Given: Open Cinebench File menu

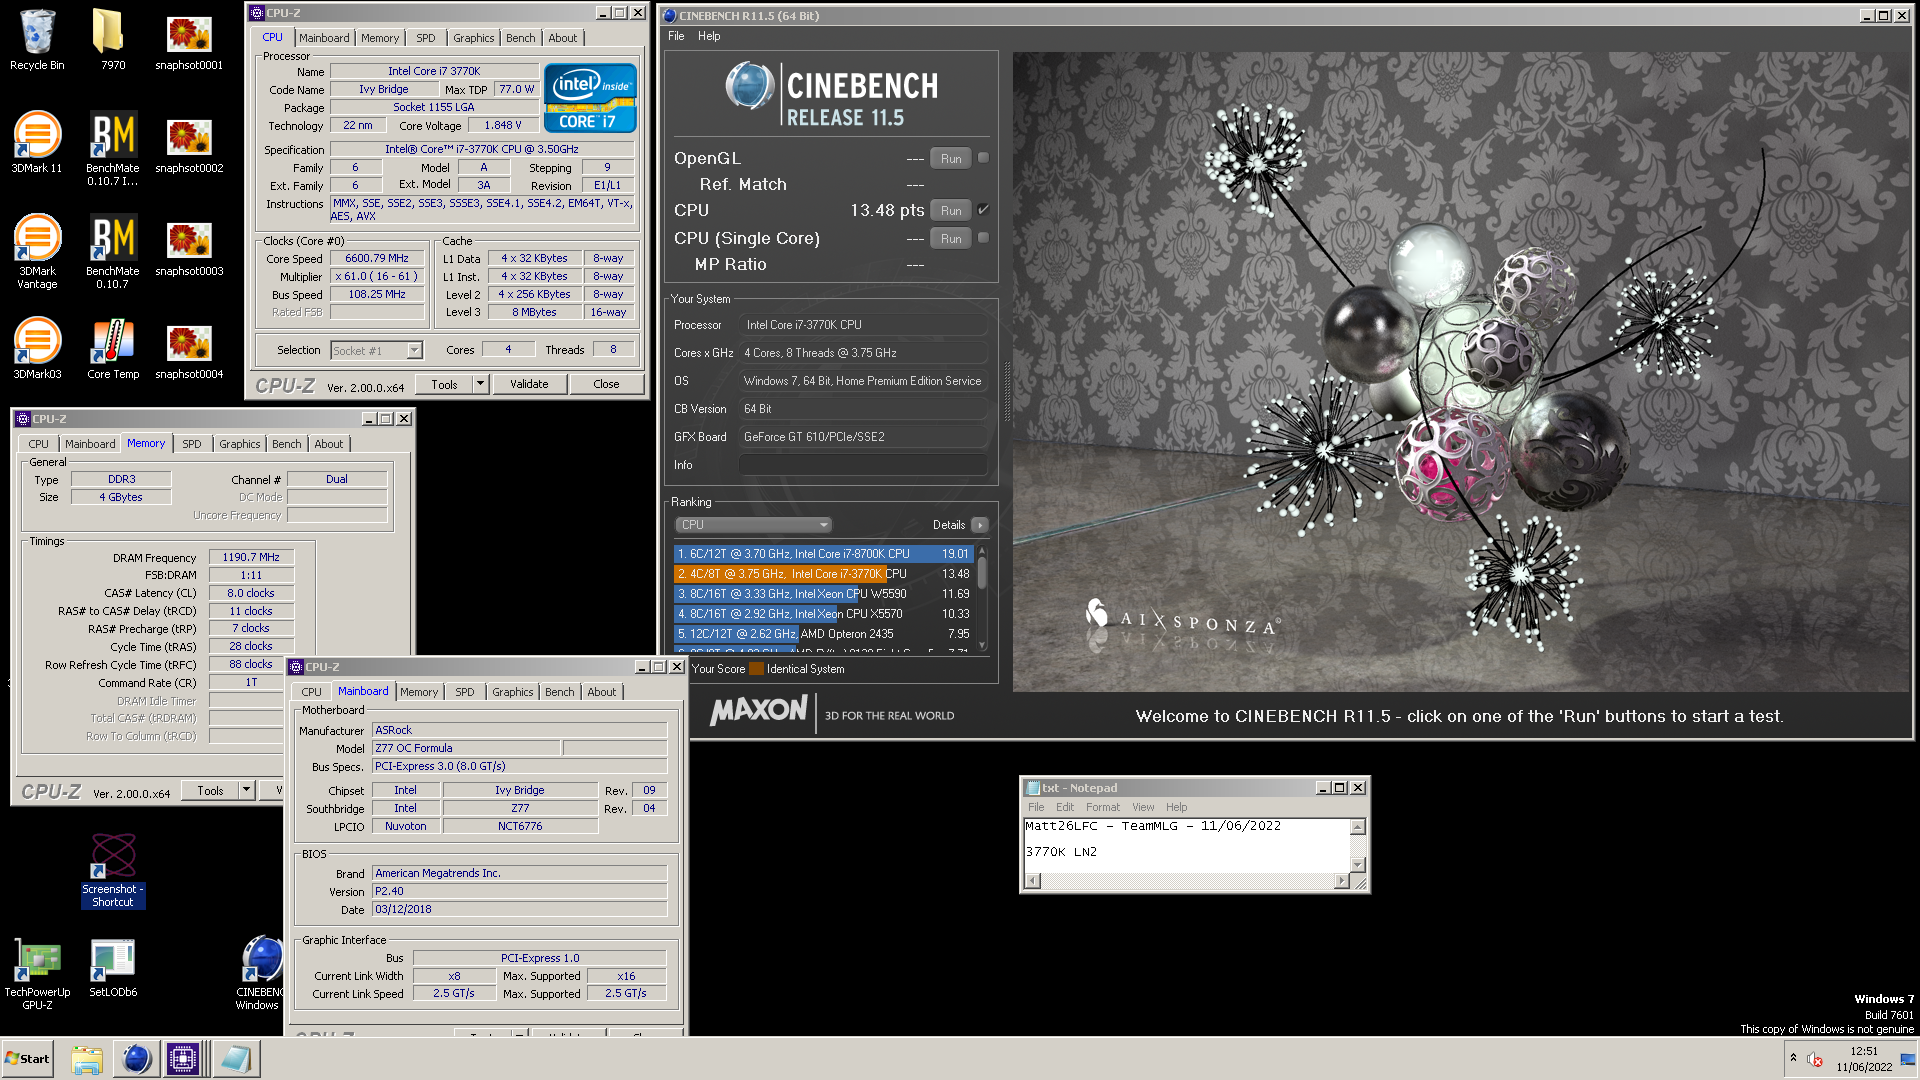Looking at the screenshot, I should [676, 36].
